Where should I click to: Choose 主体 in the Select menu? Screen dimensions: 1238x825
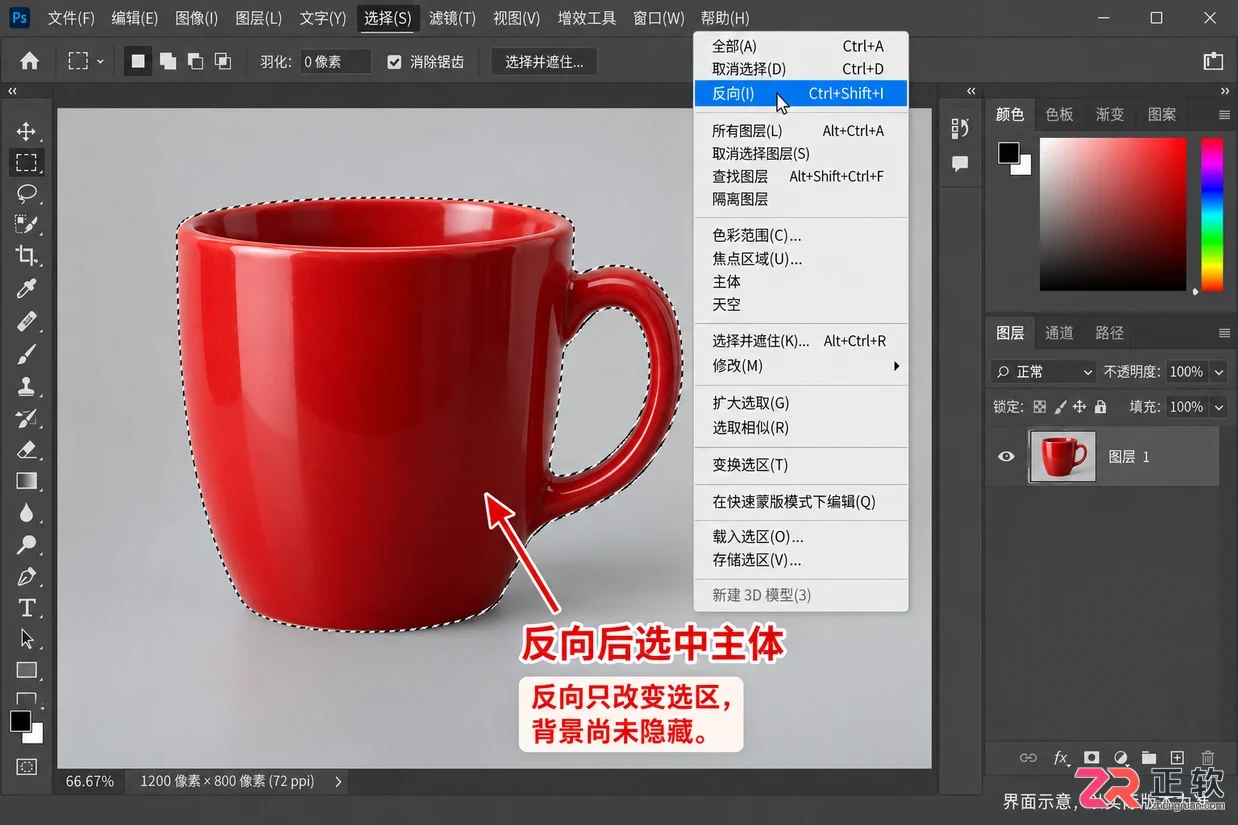coord(801,282)
